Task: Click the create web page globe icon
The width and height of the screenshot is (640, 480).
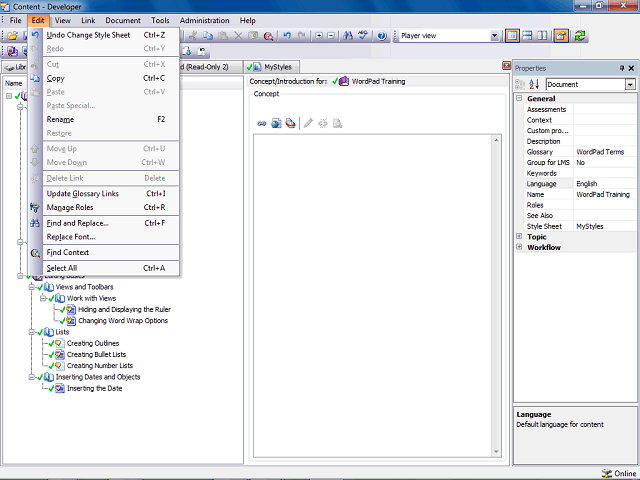Action: 276,123
